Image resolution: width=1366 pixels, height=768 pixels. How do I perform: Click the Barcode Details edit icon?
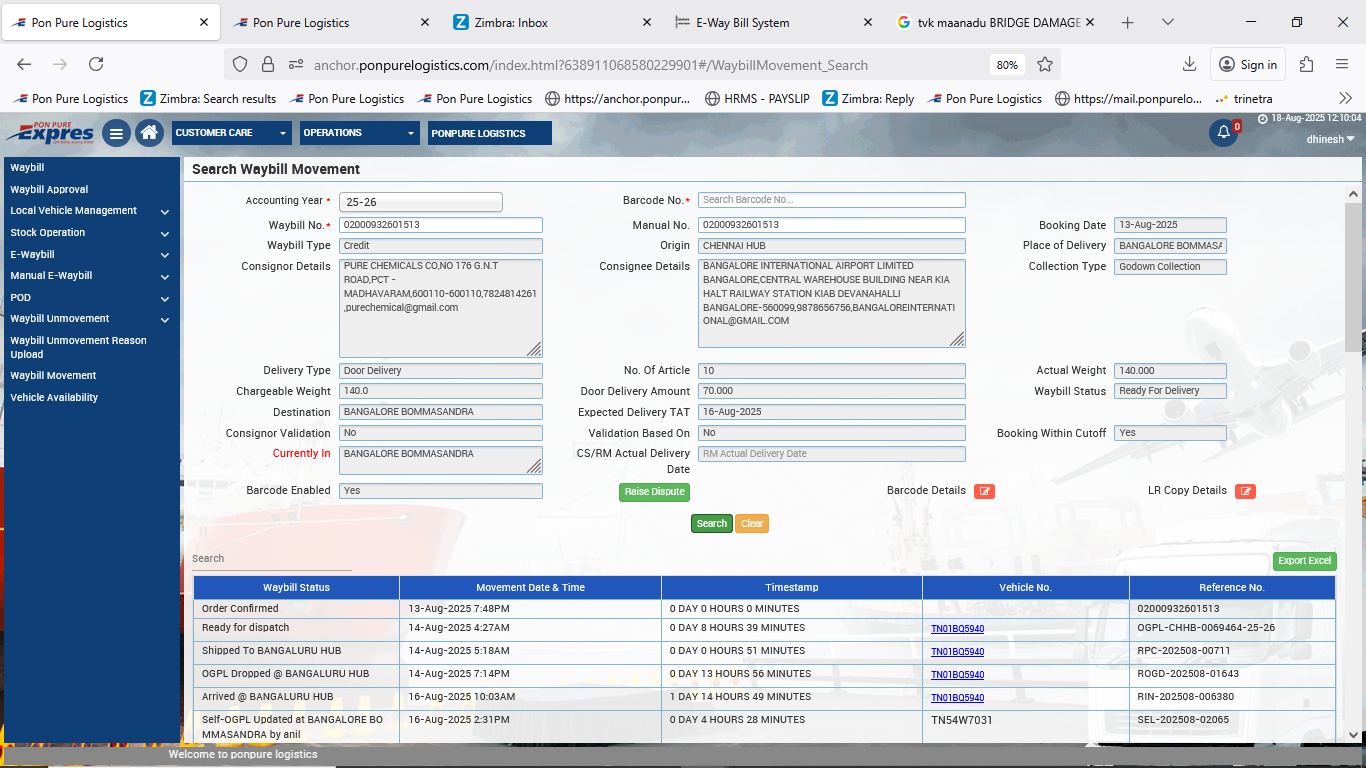[x=984, y=491]
